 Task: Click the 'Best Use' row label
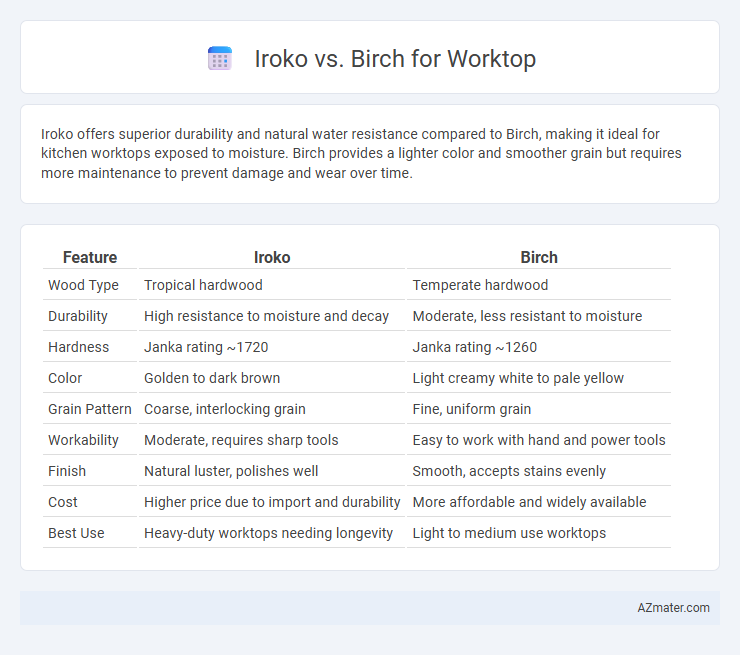(x=76, y=533)
